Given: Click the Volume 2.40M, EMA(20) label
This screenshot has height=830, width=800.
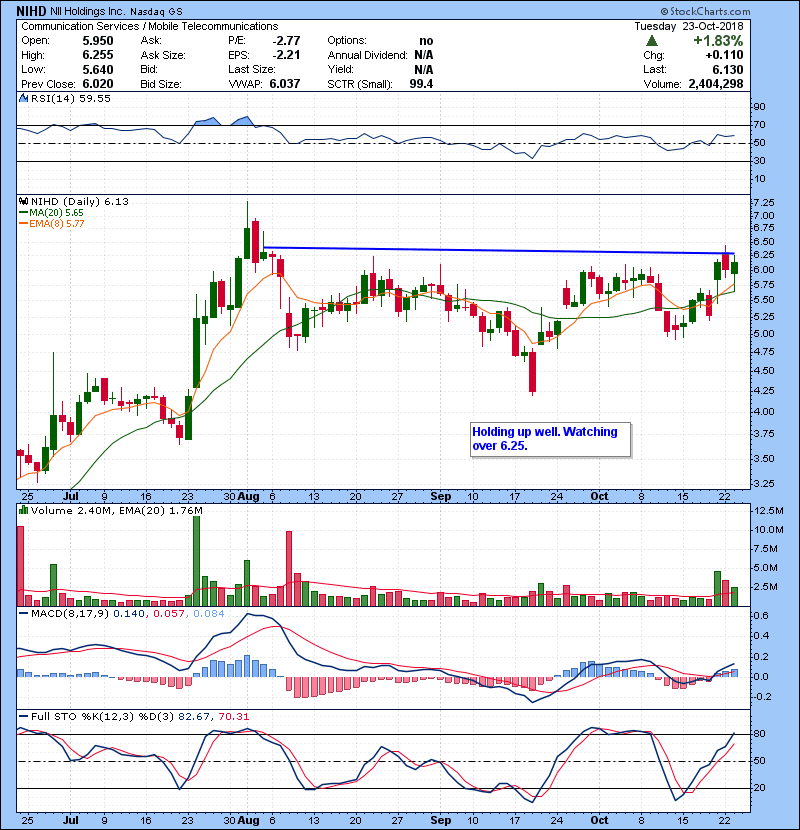Looking at the screenshot, I should coord(116,510).
